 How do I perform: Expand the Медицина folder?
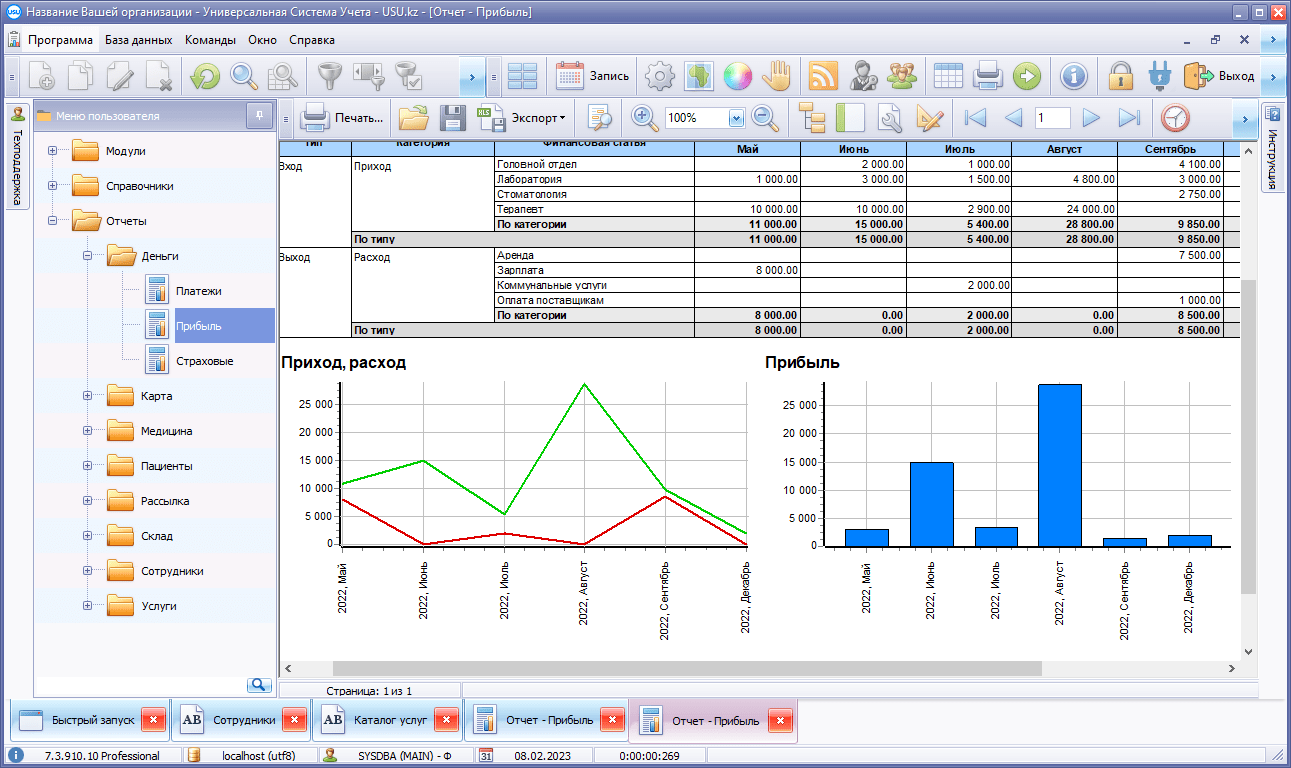87,431
